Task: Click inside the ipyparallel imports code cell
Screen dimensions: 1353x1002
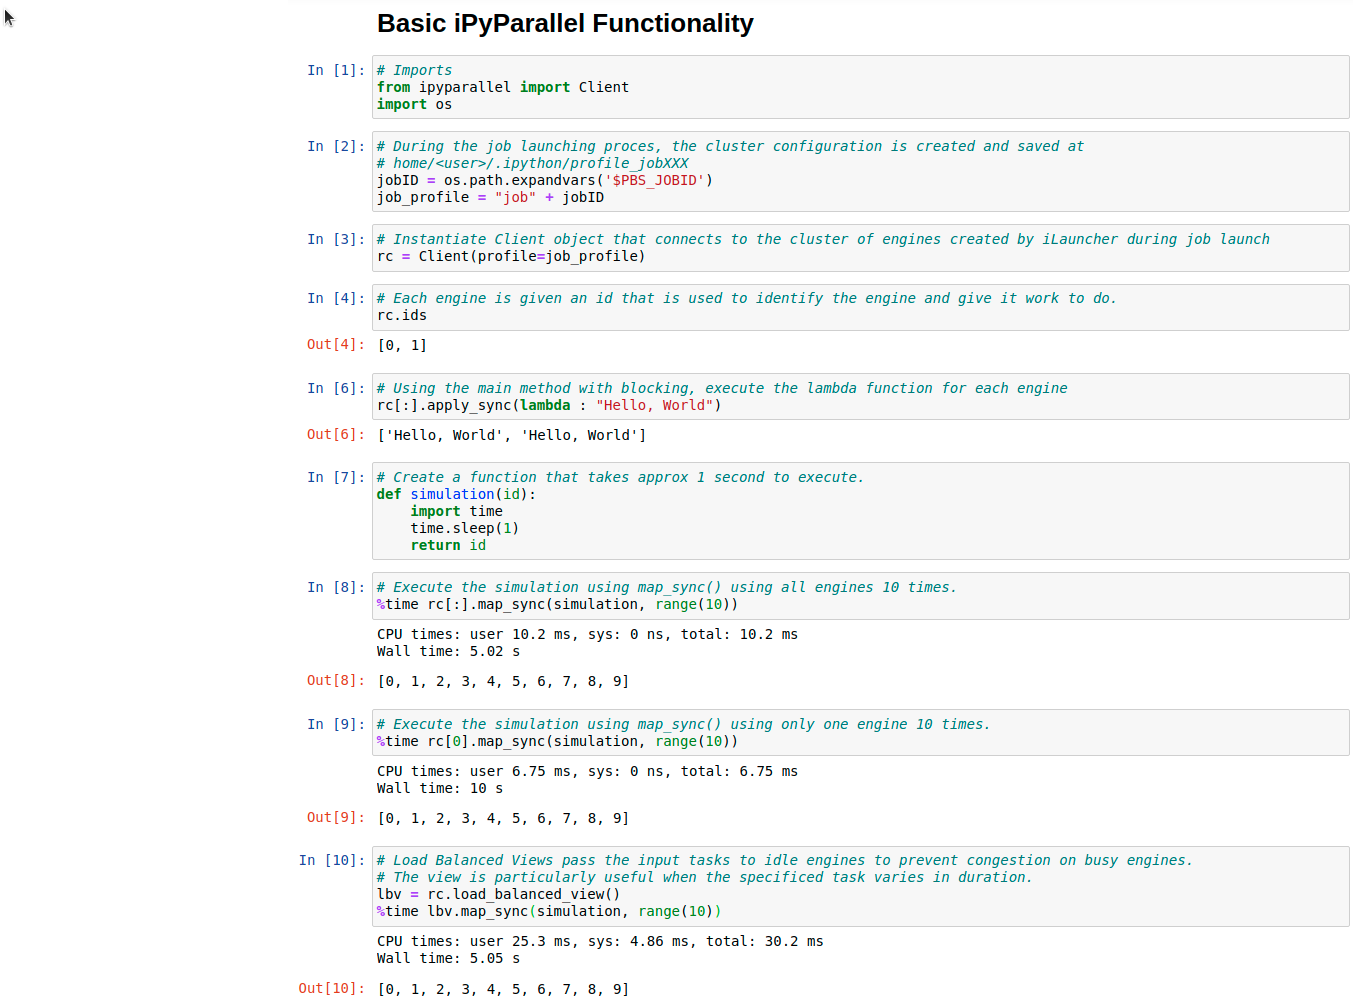Action: [860, 87]
